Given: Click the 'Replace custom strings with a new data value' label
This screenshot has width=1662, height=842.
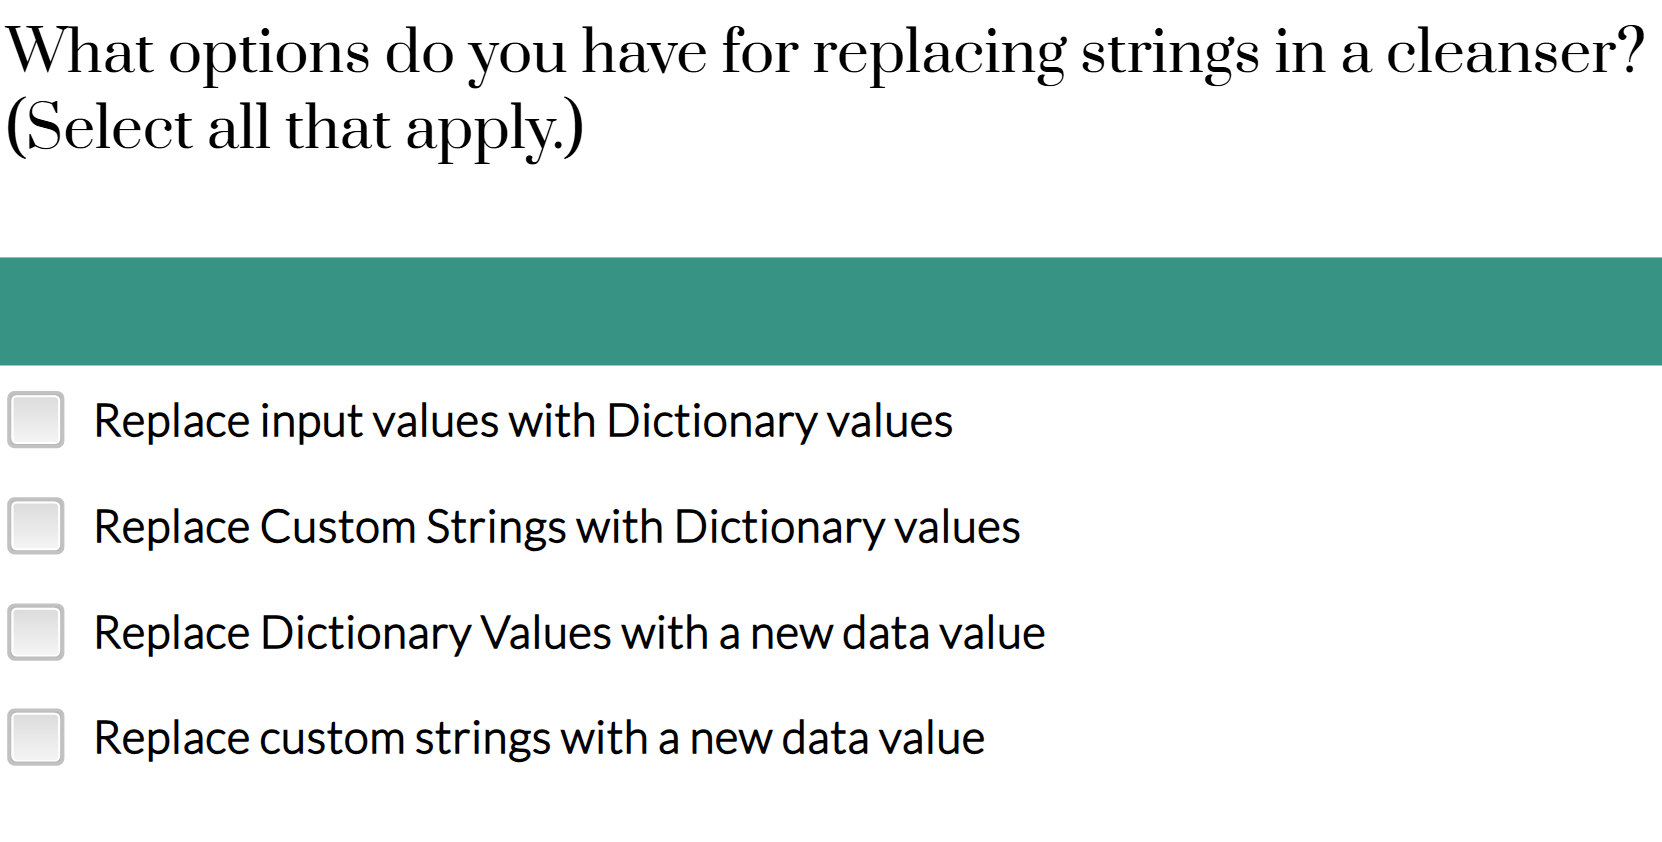Looking at the screenshot, I should tap(538, 737).
